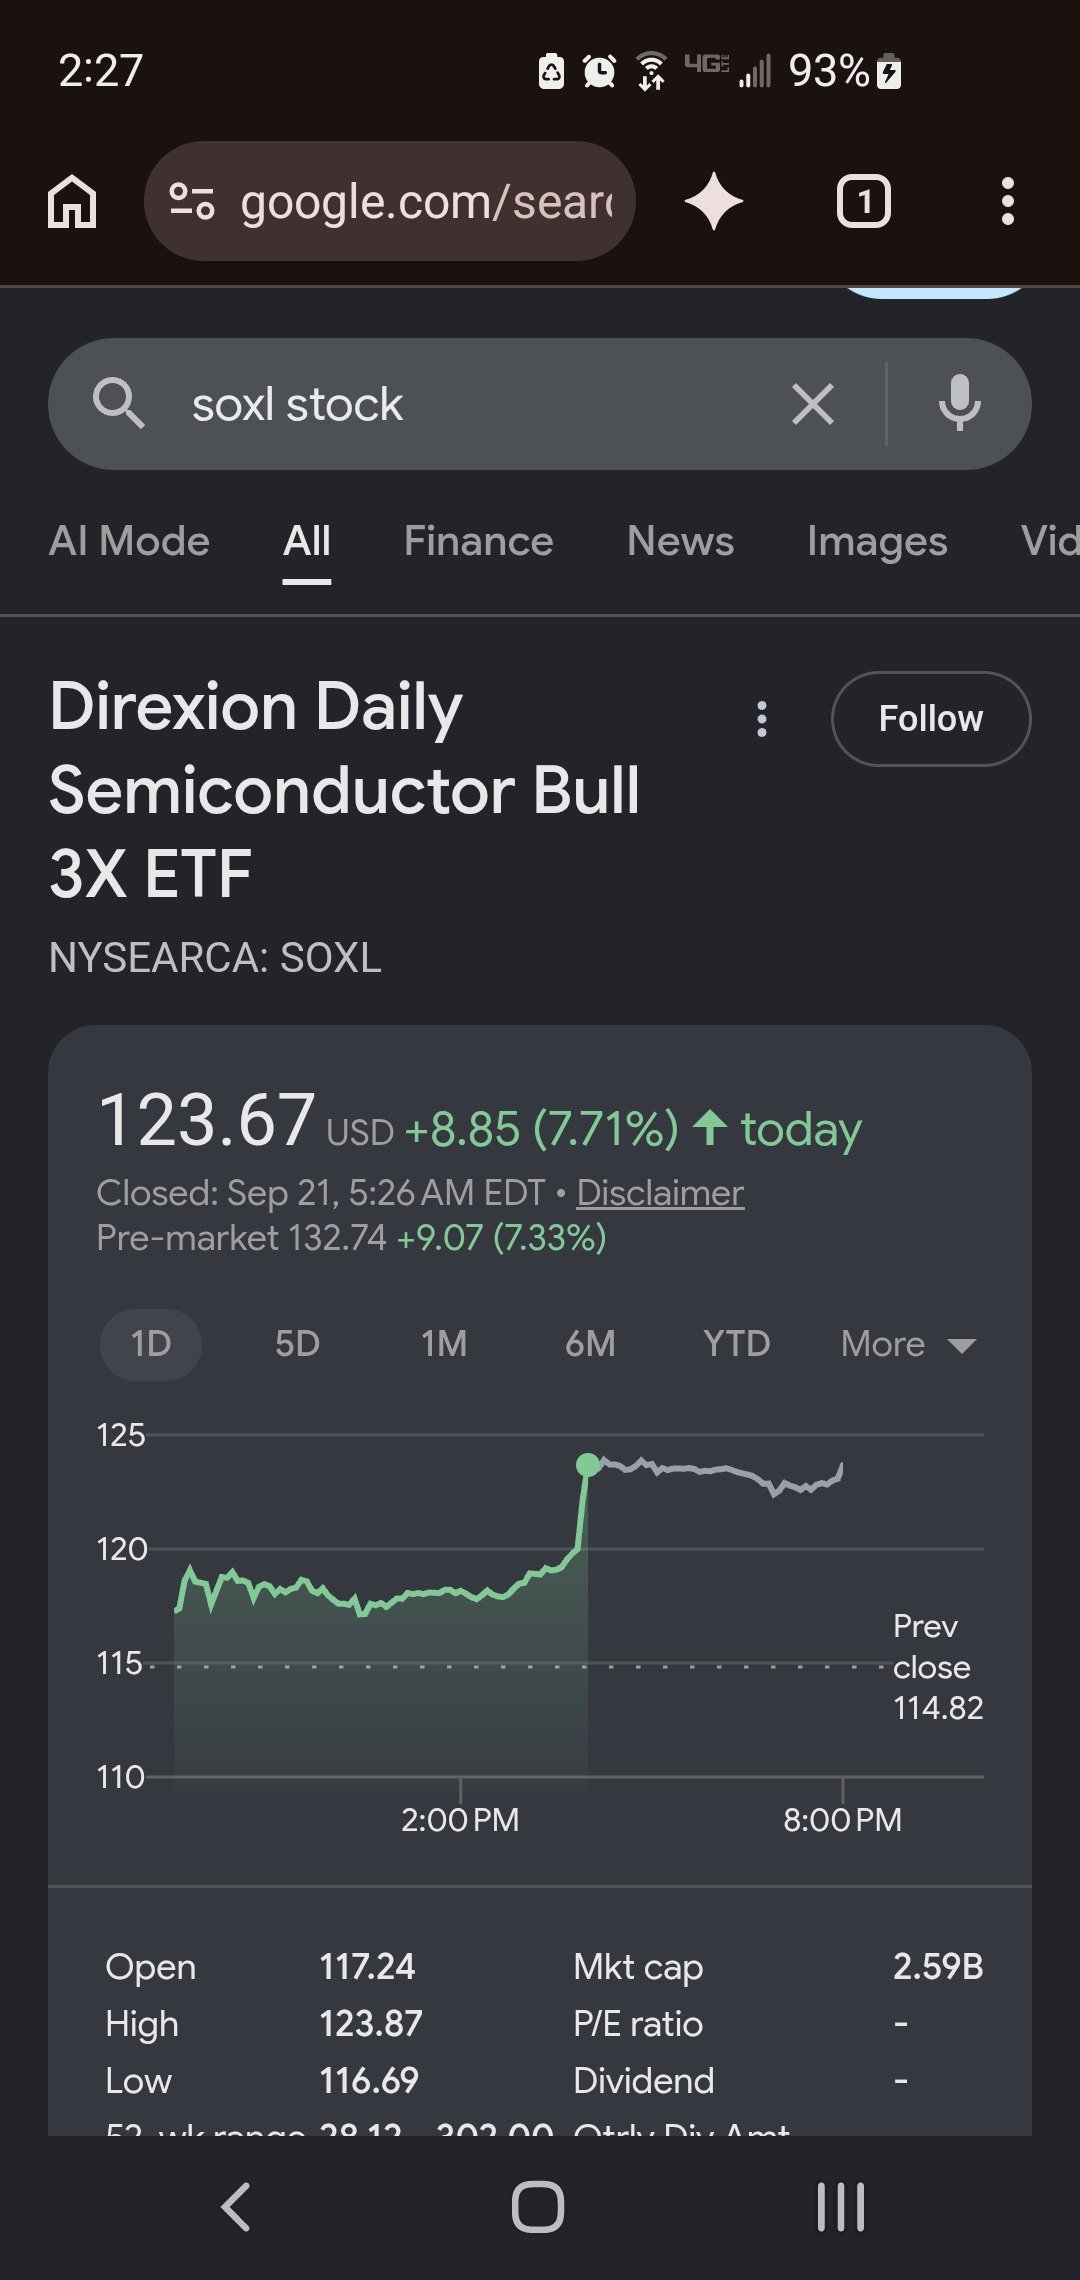This screenshot has width=1080, height=2280.
Task: Switch to the News tab
Action: click(680, 541)
